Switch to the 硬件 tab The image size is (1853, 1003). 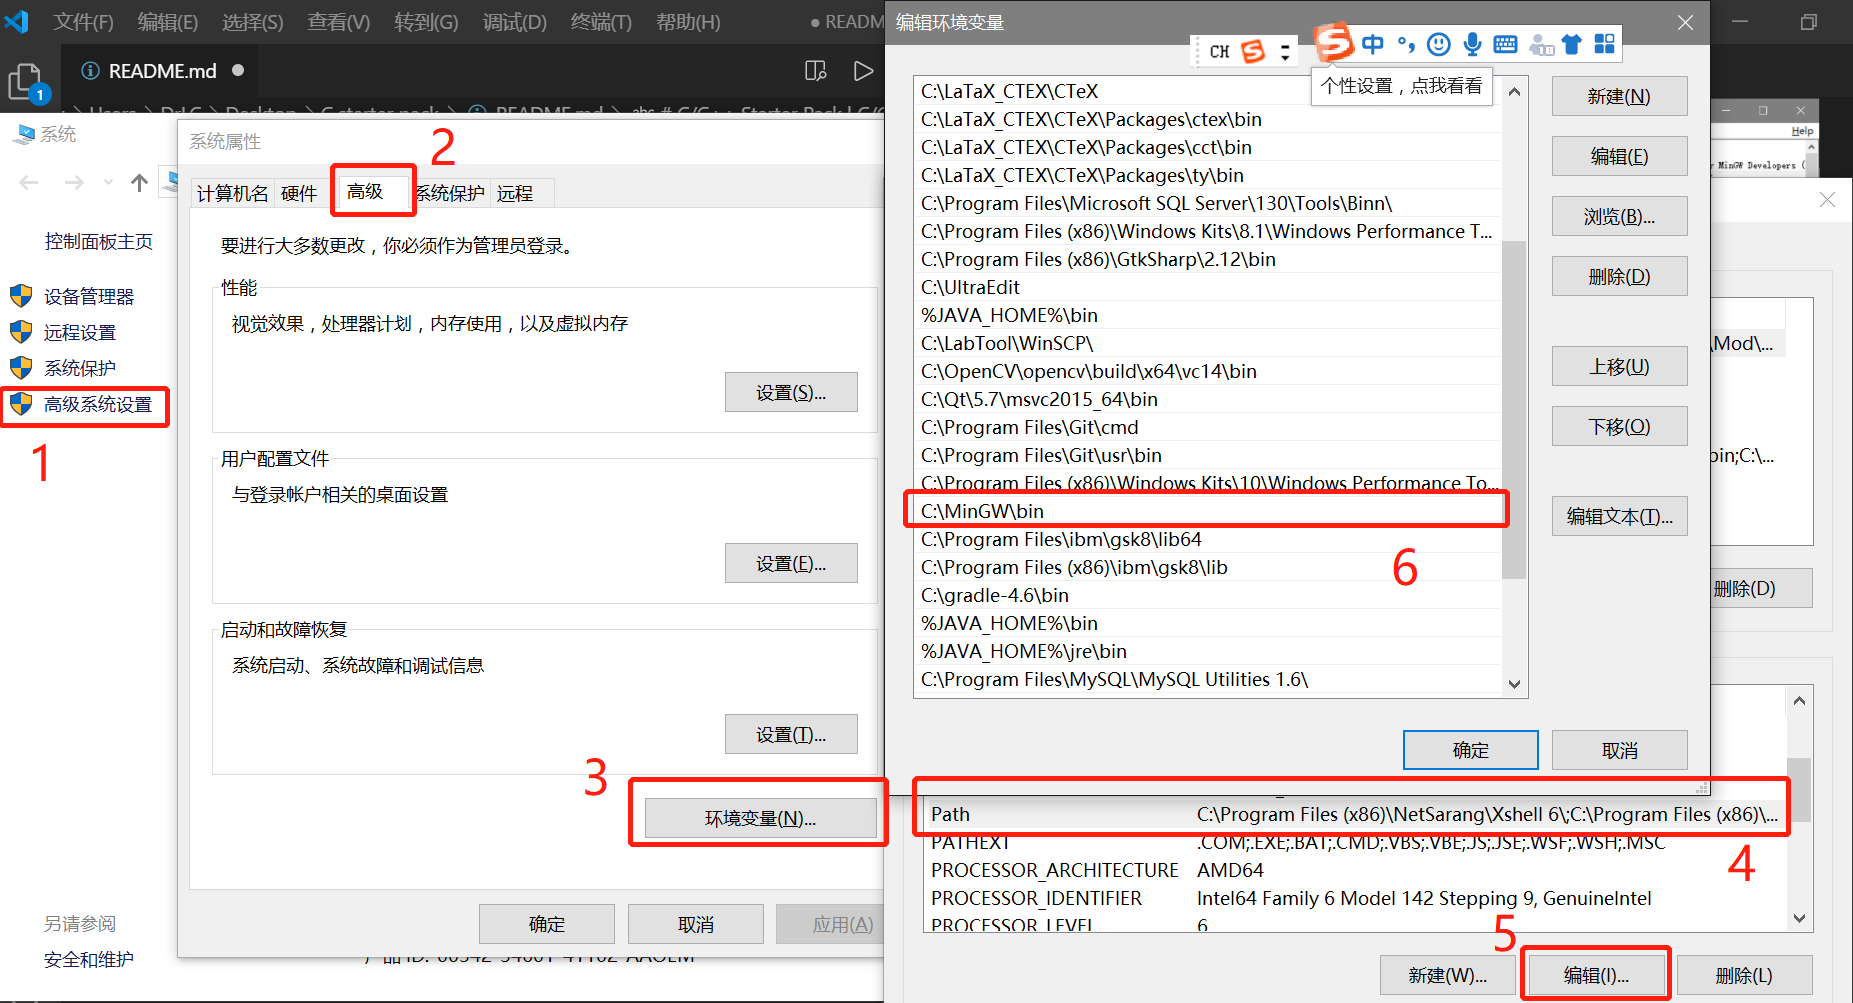click(x=299, y=193)
